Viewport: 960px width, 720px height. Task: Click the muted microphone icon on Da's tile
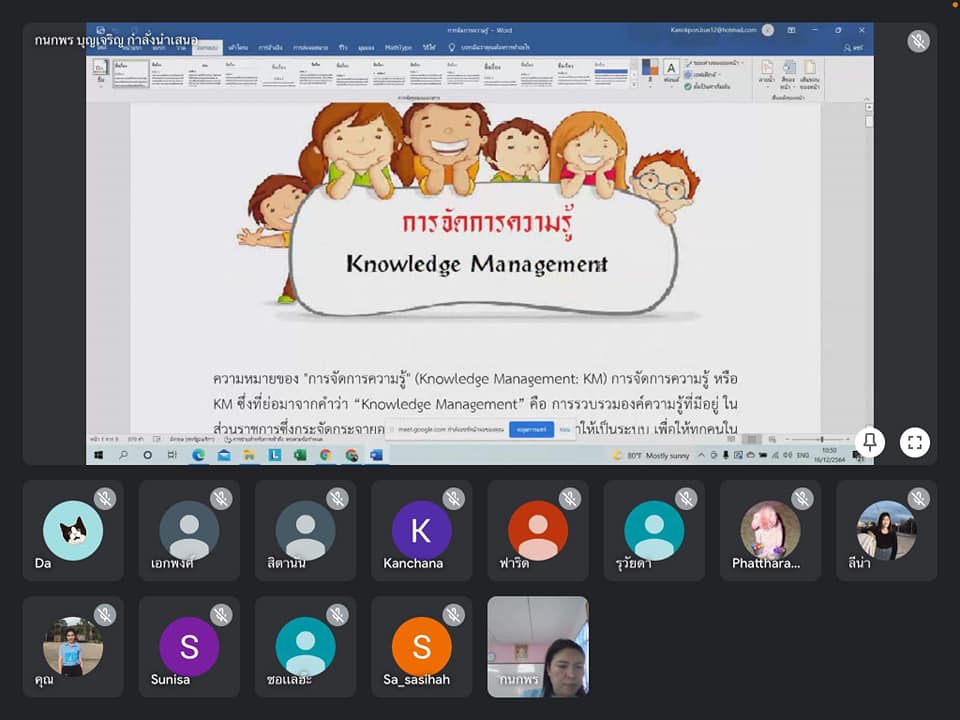[x=105, y=498]
